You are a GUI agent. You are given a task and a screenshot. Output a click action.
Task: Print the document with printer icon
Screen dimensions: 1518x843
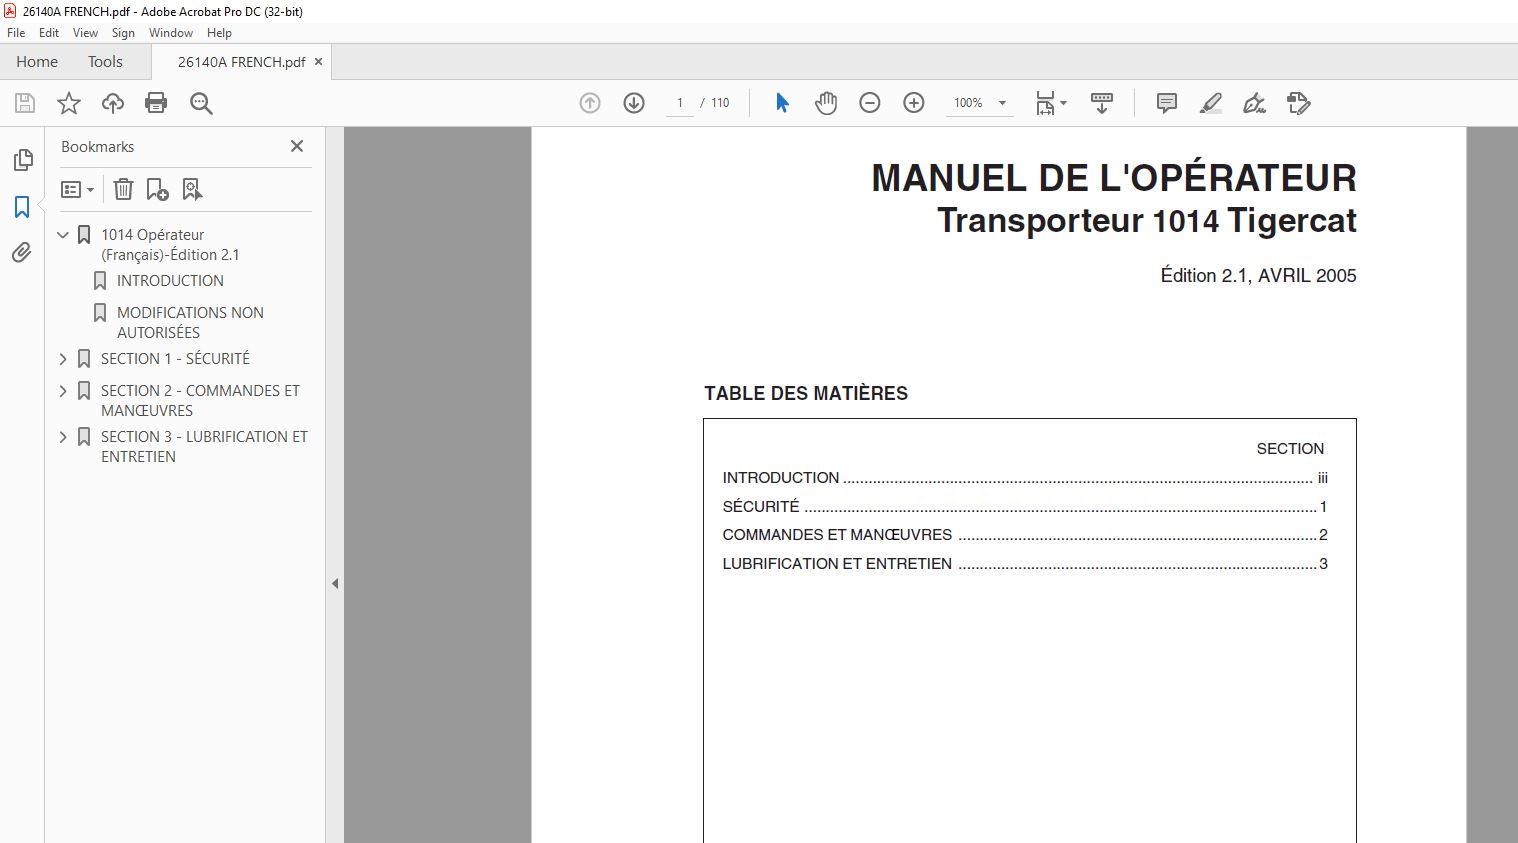[156, 103]
